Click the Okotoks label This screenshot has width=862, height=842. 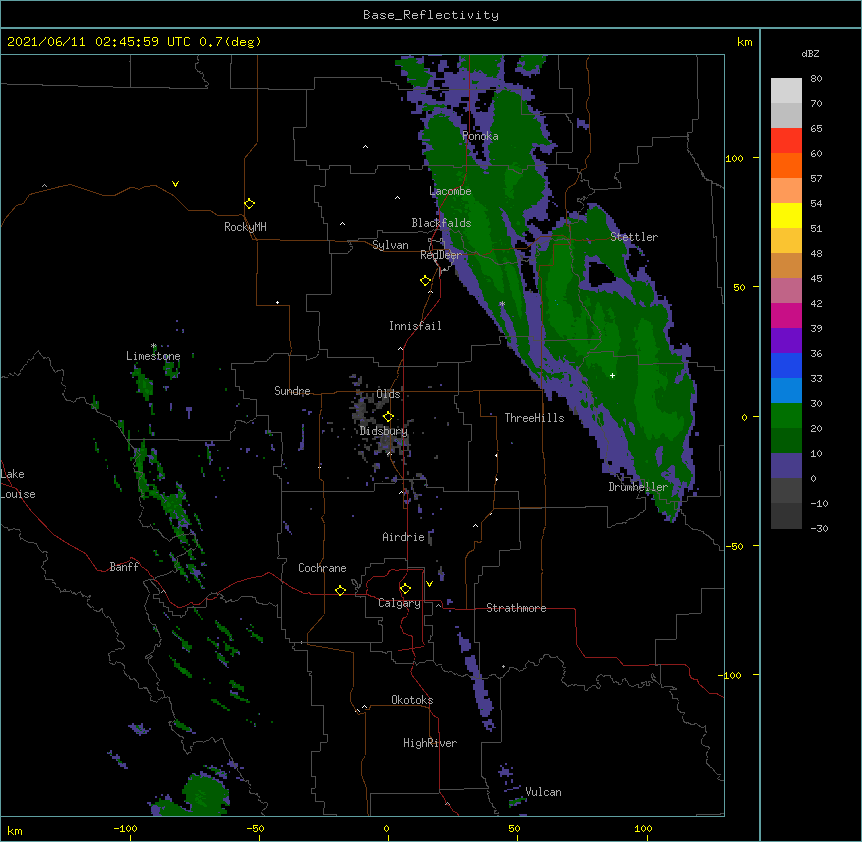412,700
